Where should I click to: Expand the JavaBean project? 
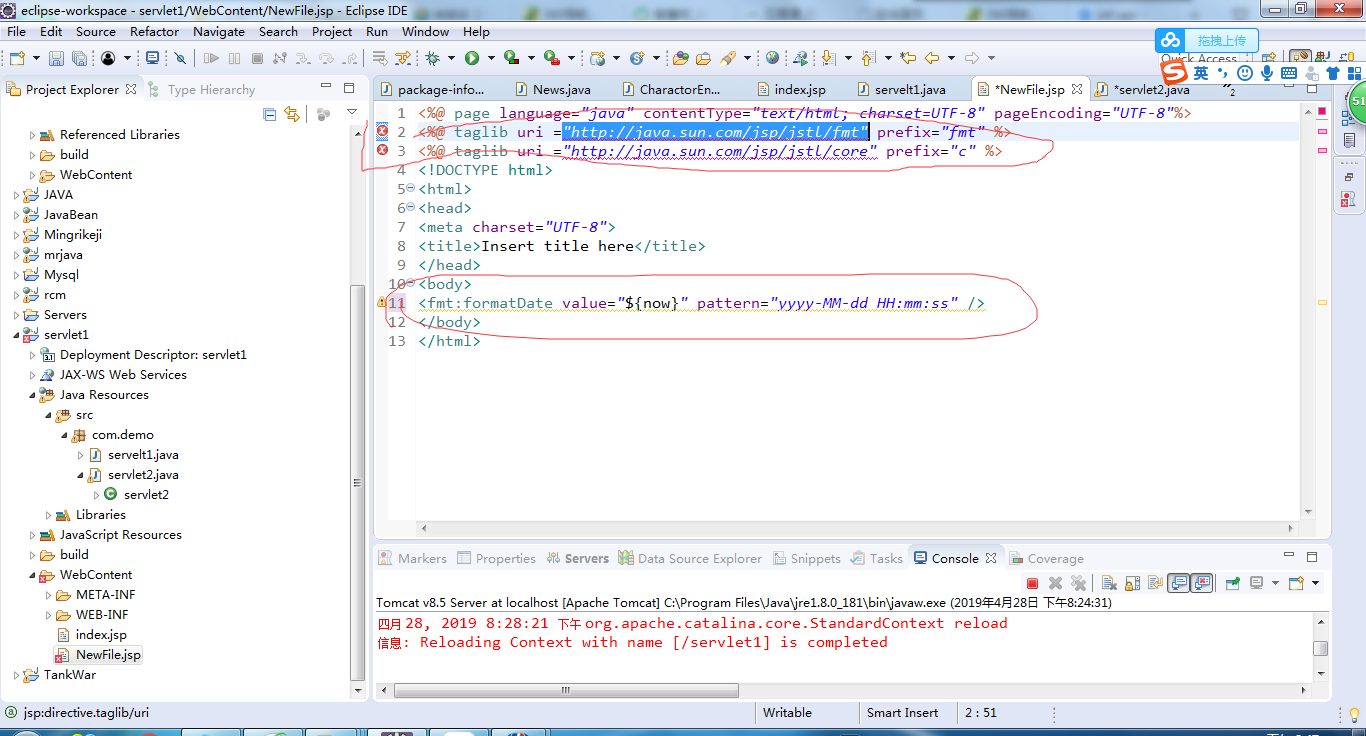16,215
